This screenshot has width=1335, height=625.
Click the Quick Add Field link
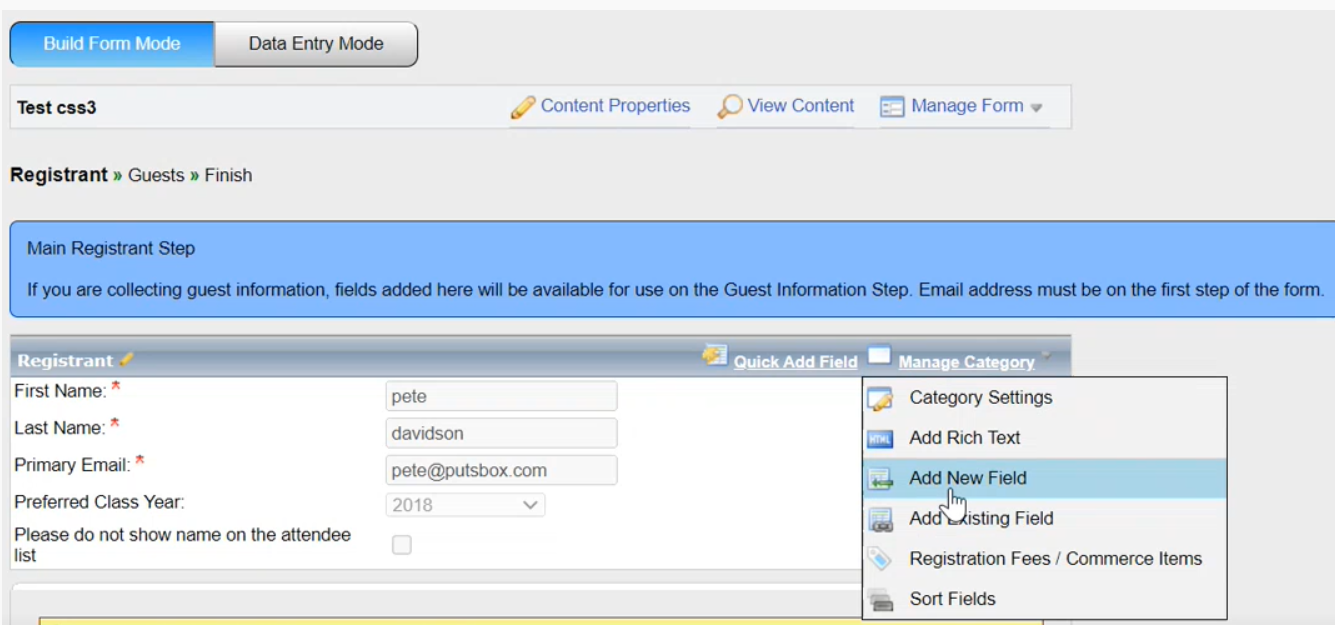[795, 362]
